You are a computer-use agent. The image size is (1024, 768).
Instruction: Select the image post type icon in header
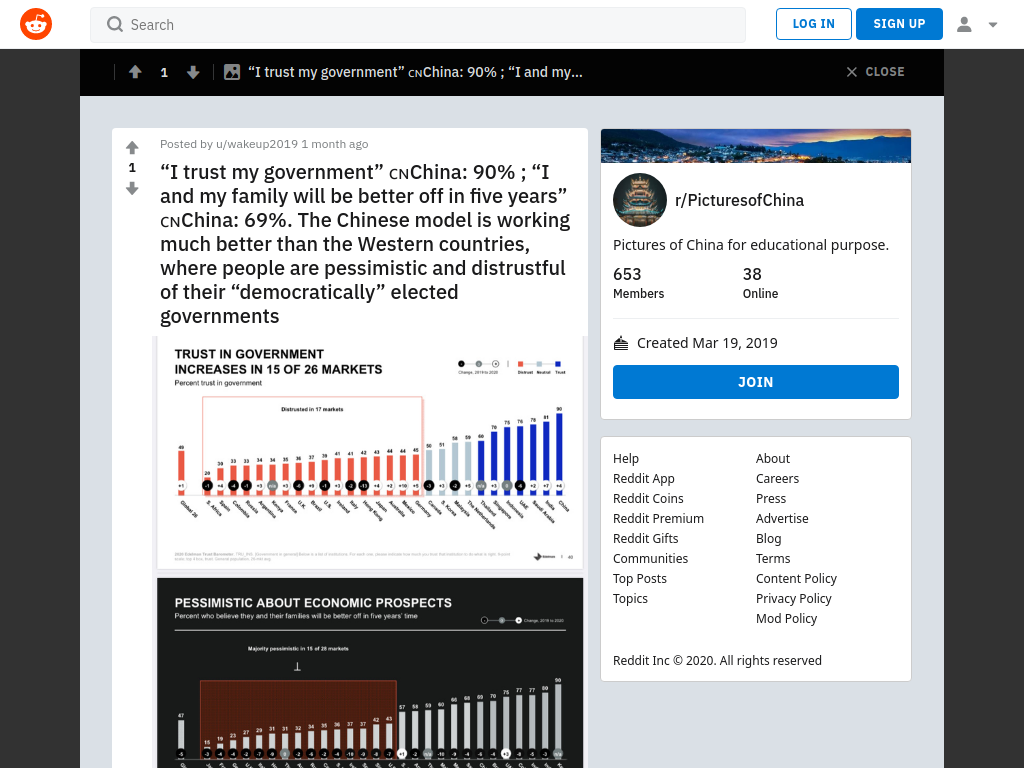232,72
